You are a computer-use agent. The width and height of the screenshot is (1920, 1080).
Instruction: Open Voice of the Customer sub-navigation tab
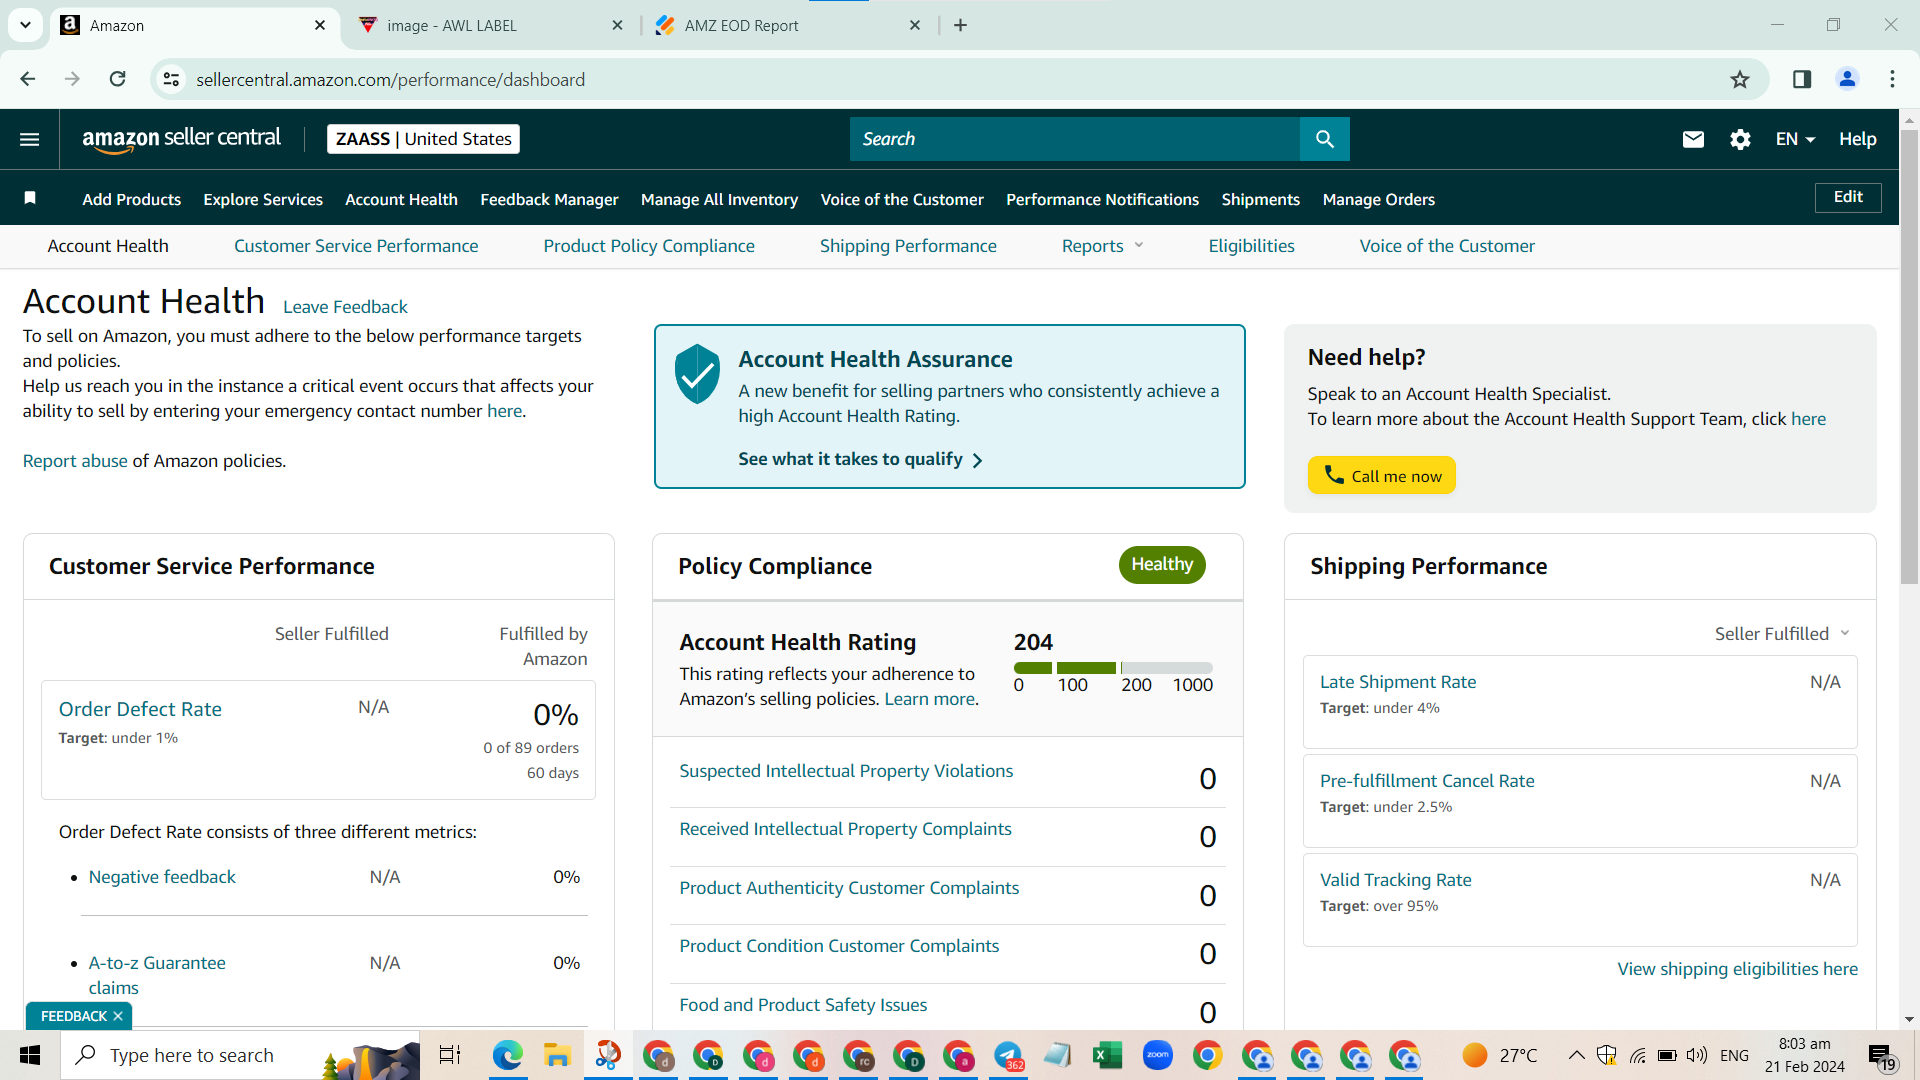(1447, 246)
